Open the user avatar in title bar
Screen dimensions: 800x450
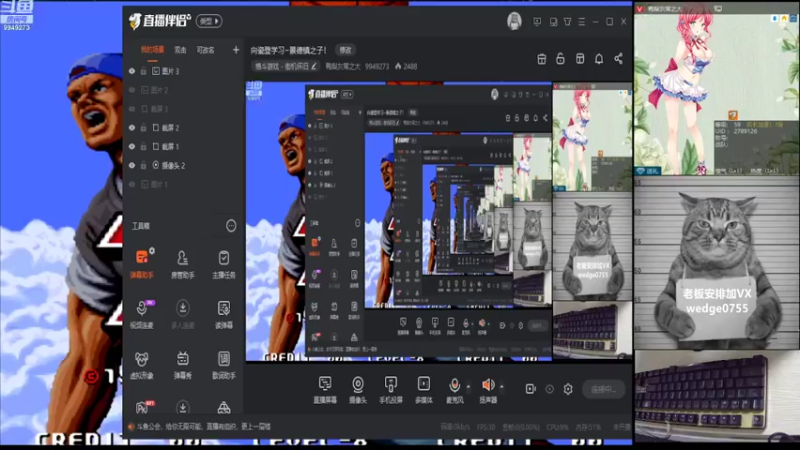(514, 21)
